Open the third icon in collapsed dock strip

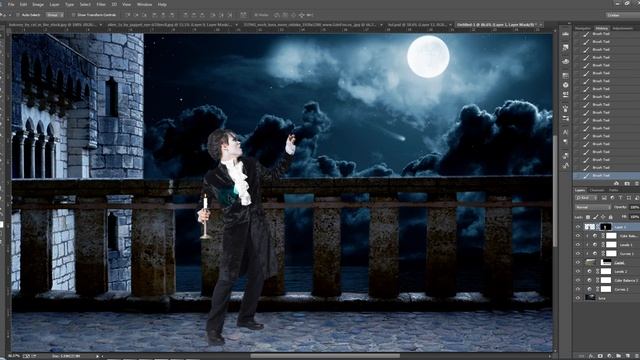(x=565, y=61)
